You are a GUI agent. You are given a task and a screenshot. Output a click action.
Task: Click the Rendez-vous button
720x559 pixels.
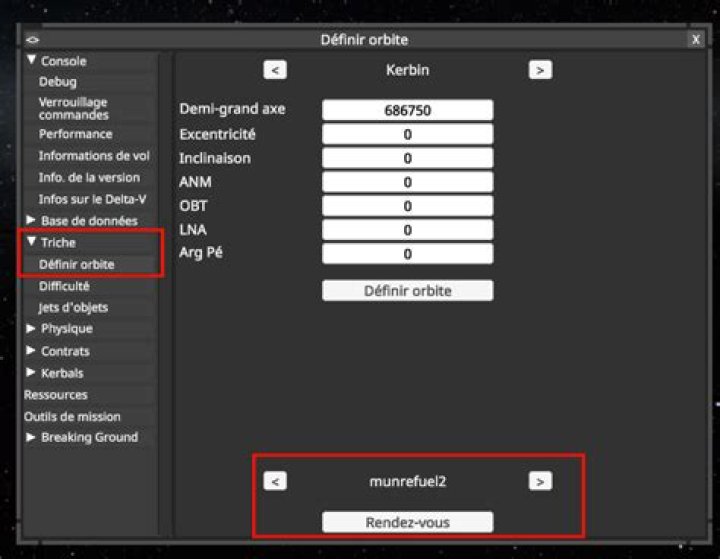tap(408, 522)
